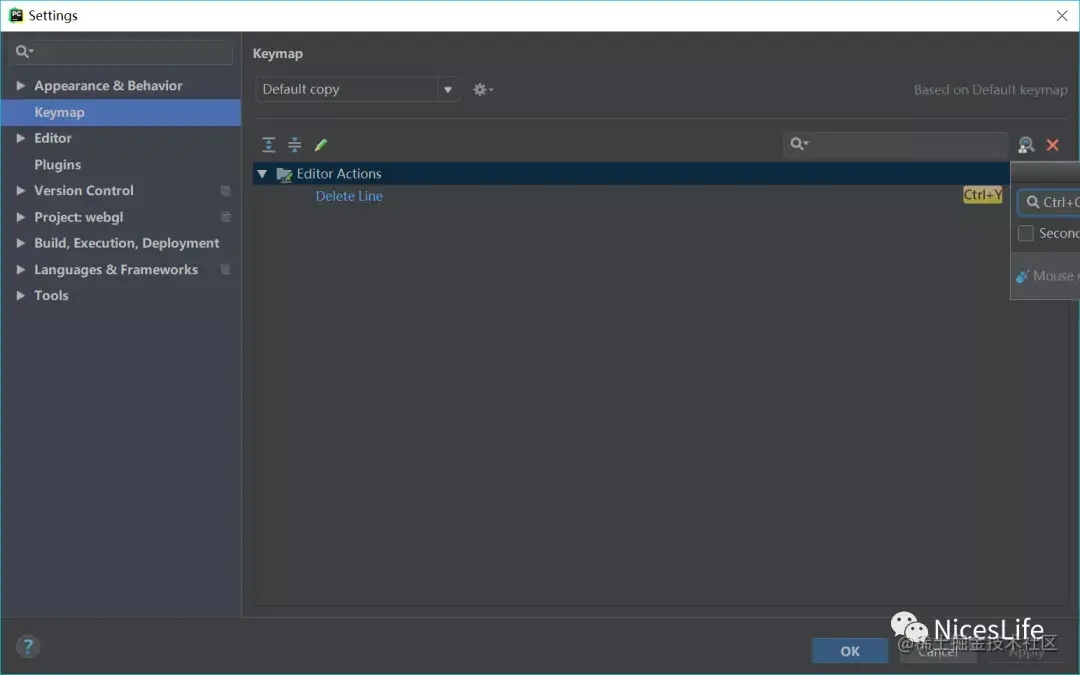The image size is (1080, 675).
Task: Click search magnifier icon in settings search
Action: coord(24,51)
